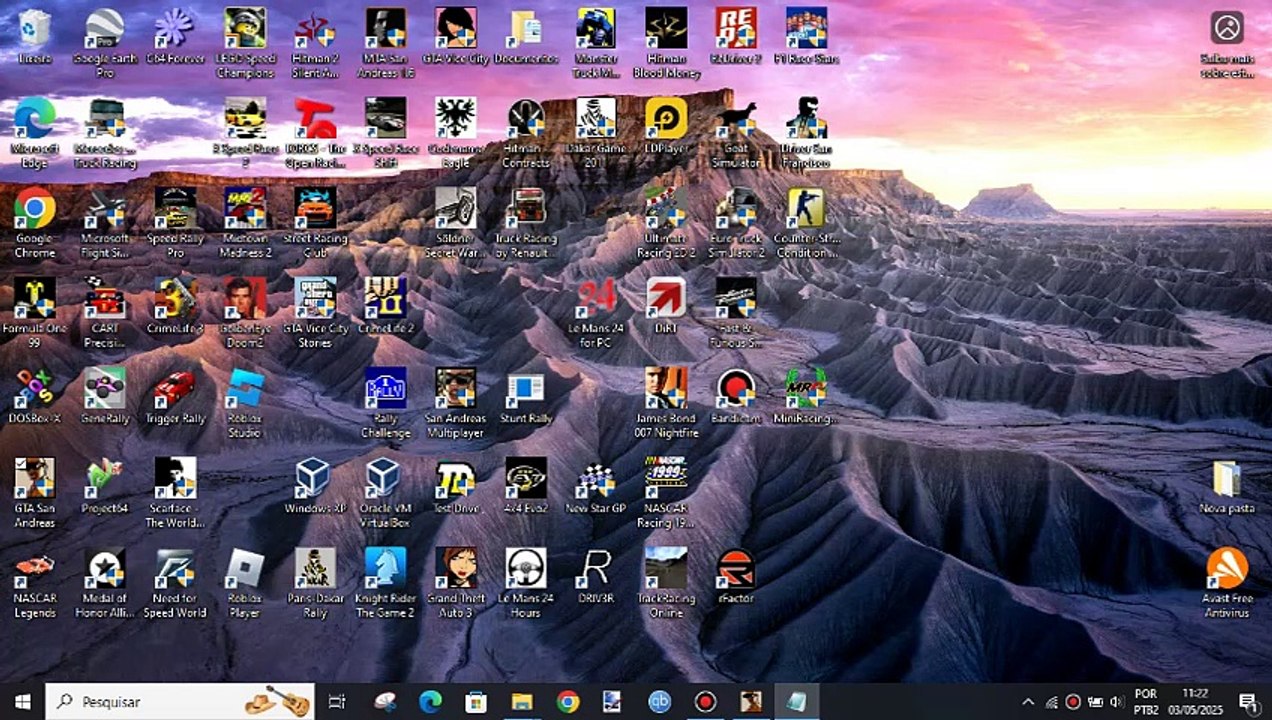Launch Roblox Studio shortcut
This screenshot has width=1272, height=720.
[245, 403]
